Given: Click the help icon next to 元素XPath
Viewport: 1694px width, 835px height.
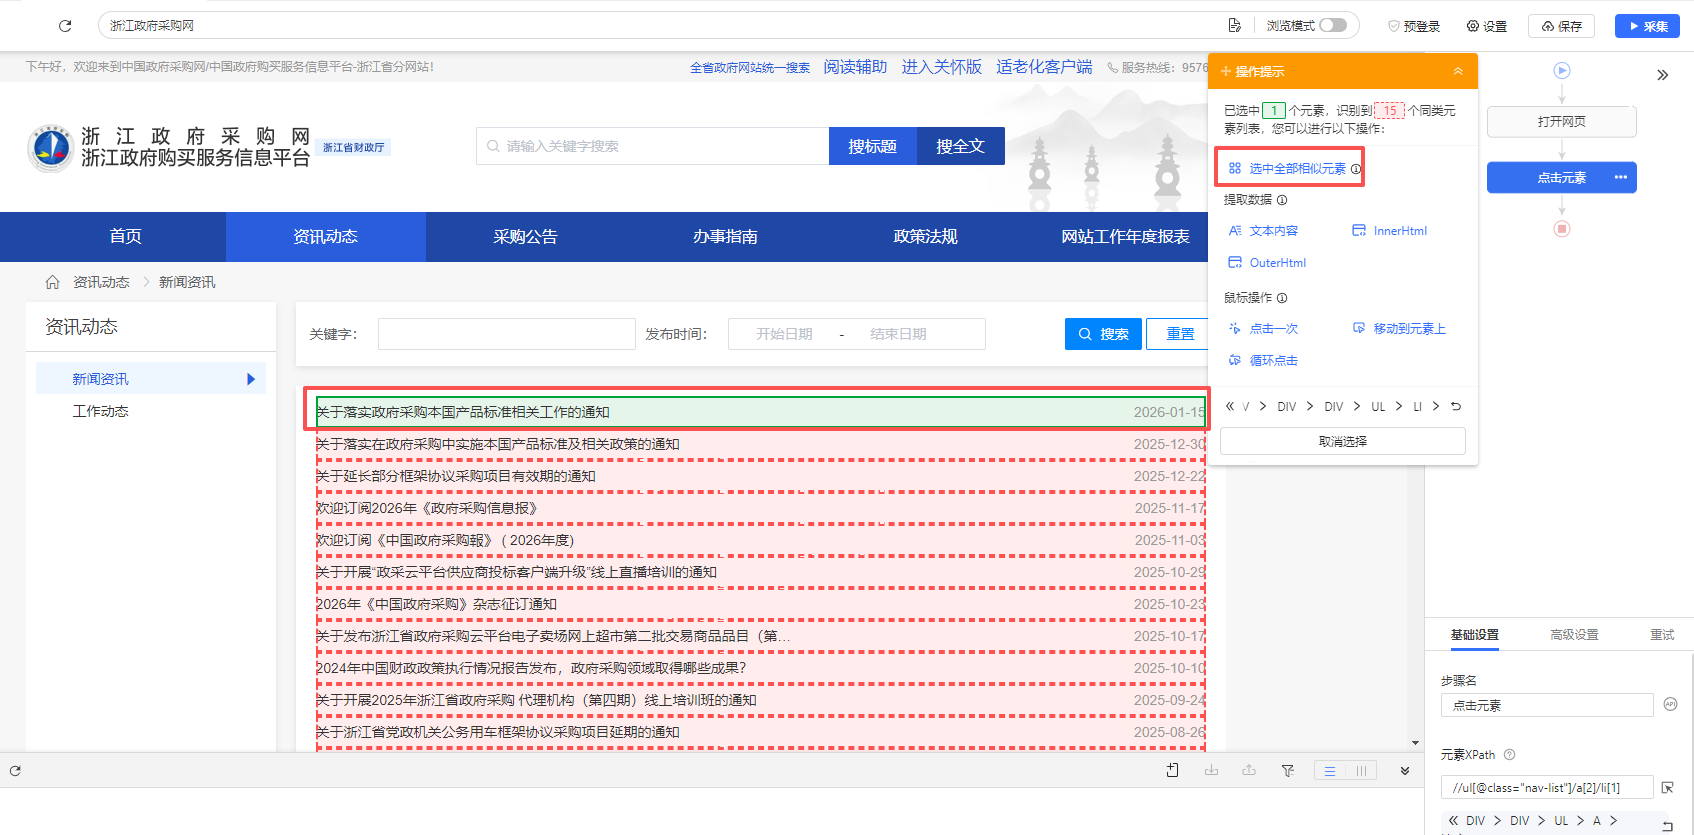Looking at the screenshot, I should (x=1510, y=755).
